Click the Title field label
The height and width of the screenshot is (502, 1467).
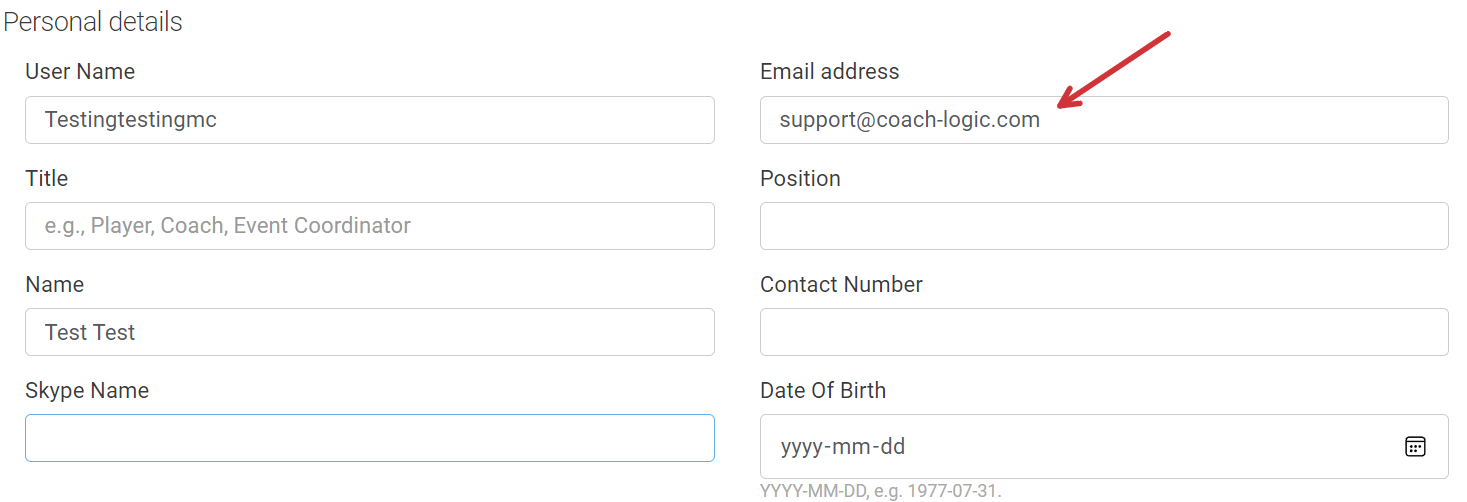pyautogui.click(x=46, y=178)
